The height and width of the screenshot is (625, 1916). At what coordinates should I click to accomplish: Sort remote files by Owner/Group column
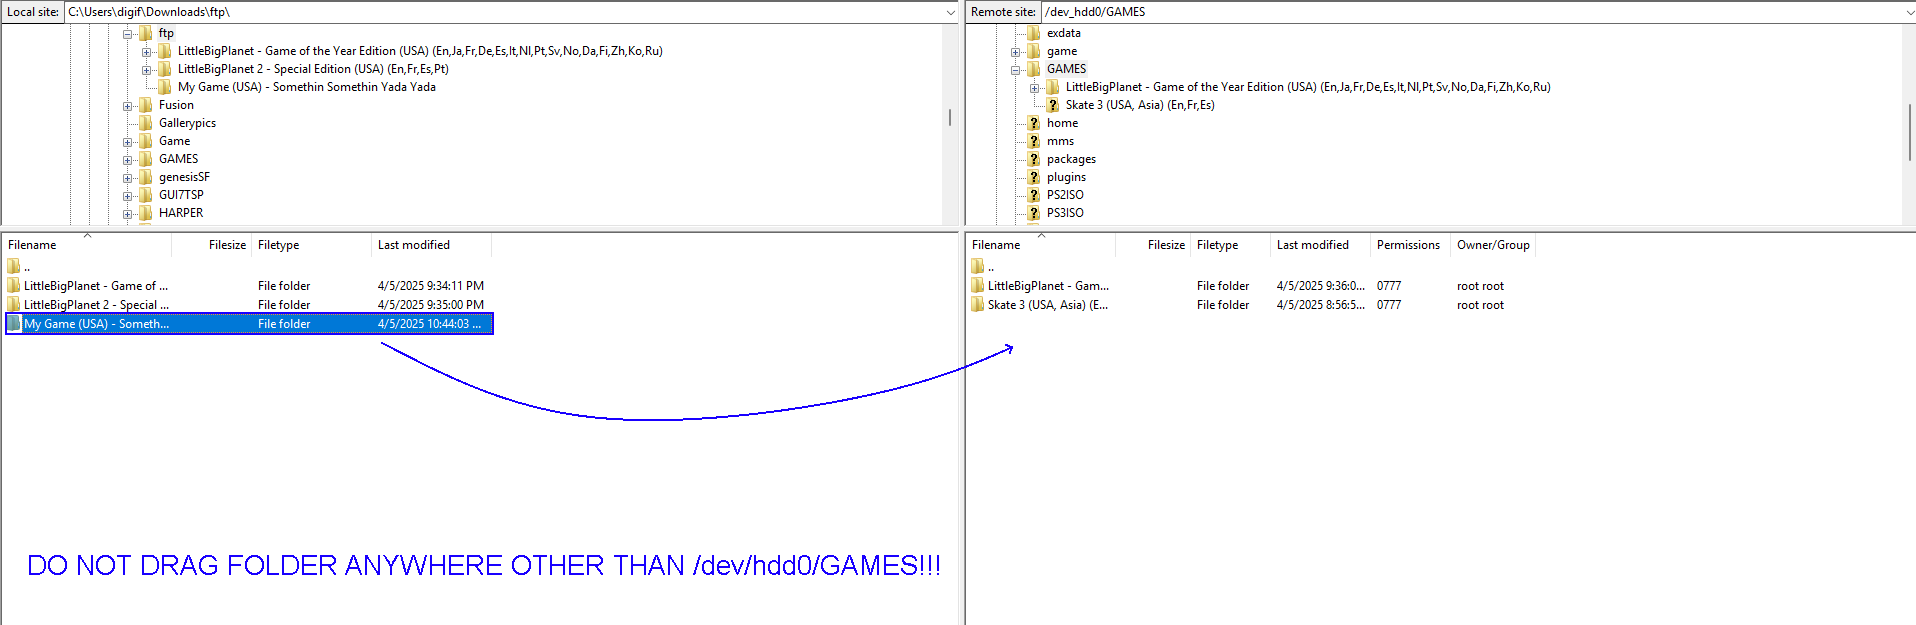[1493, 245]
